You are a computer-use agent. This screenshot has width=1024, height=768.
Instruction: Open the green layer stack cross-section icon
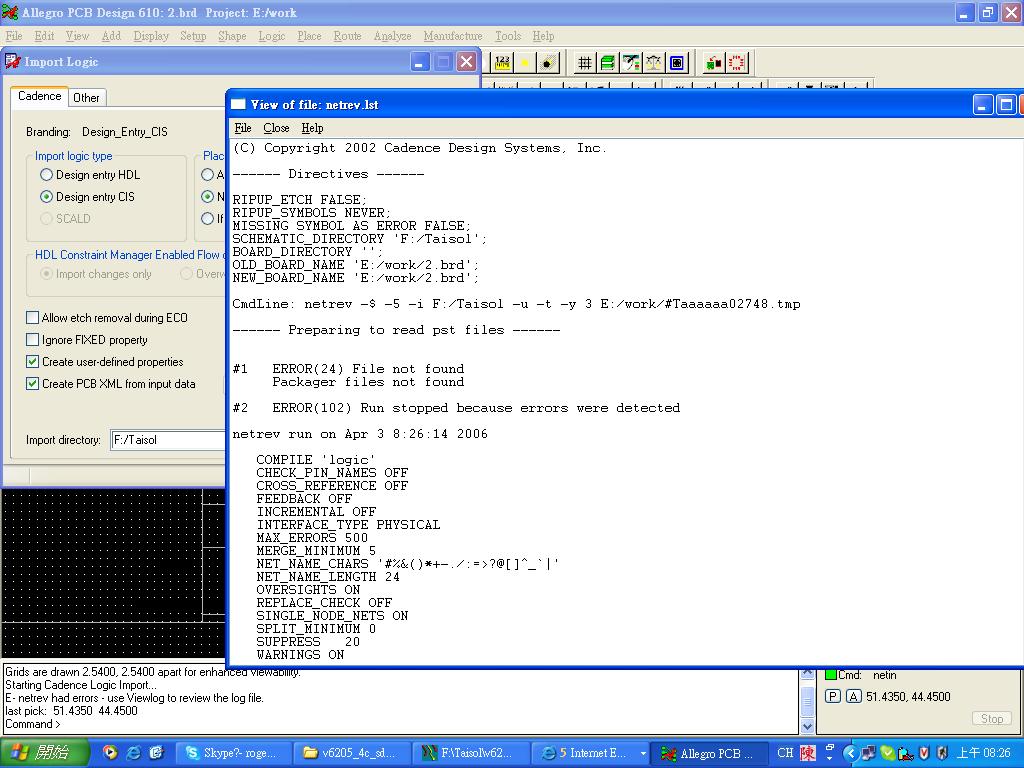tap(608, 63)
